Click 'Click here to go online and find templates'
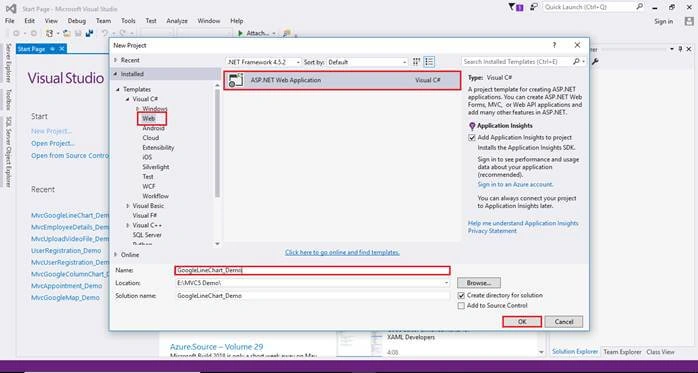 coord(342,252)
